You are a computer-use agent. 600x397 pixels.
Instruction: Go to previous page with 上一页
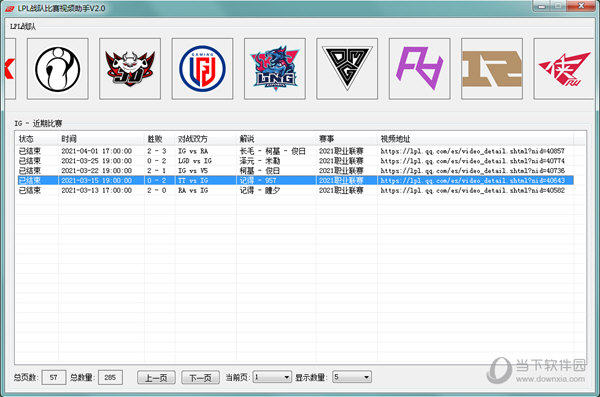(156, 377)
